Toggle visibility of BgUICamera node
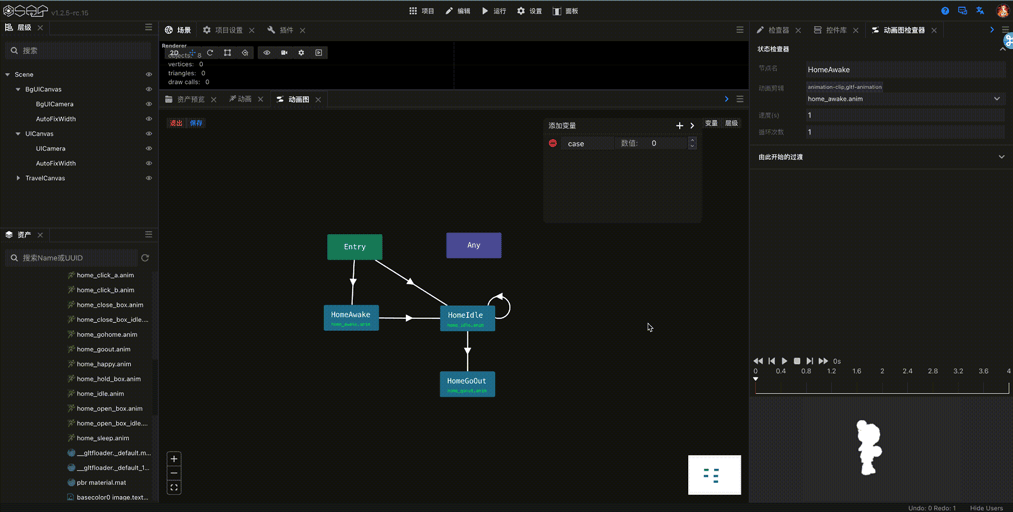Image resolution: width=1013 pixels, height=512 pixels. tap(149, 104)
